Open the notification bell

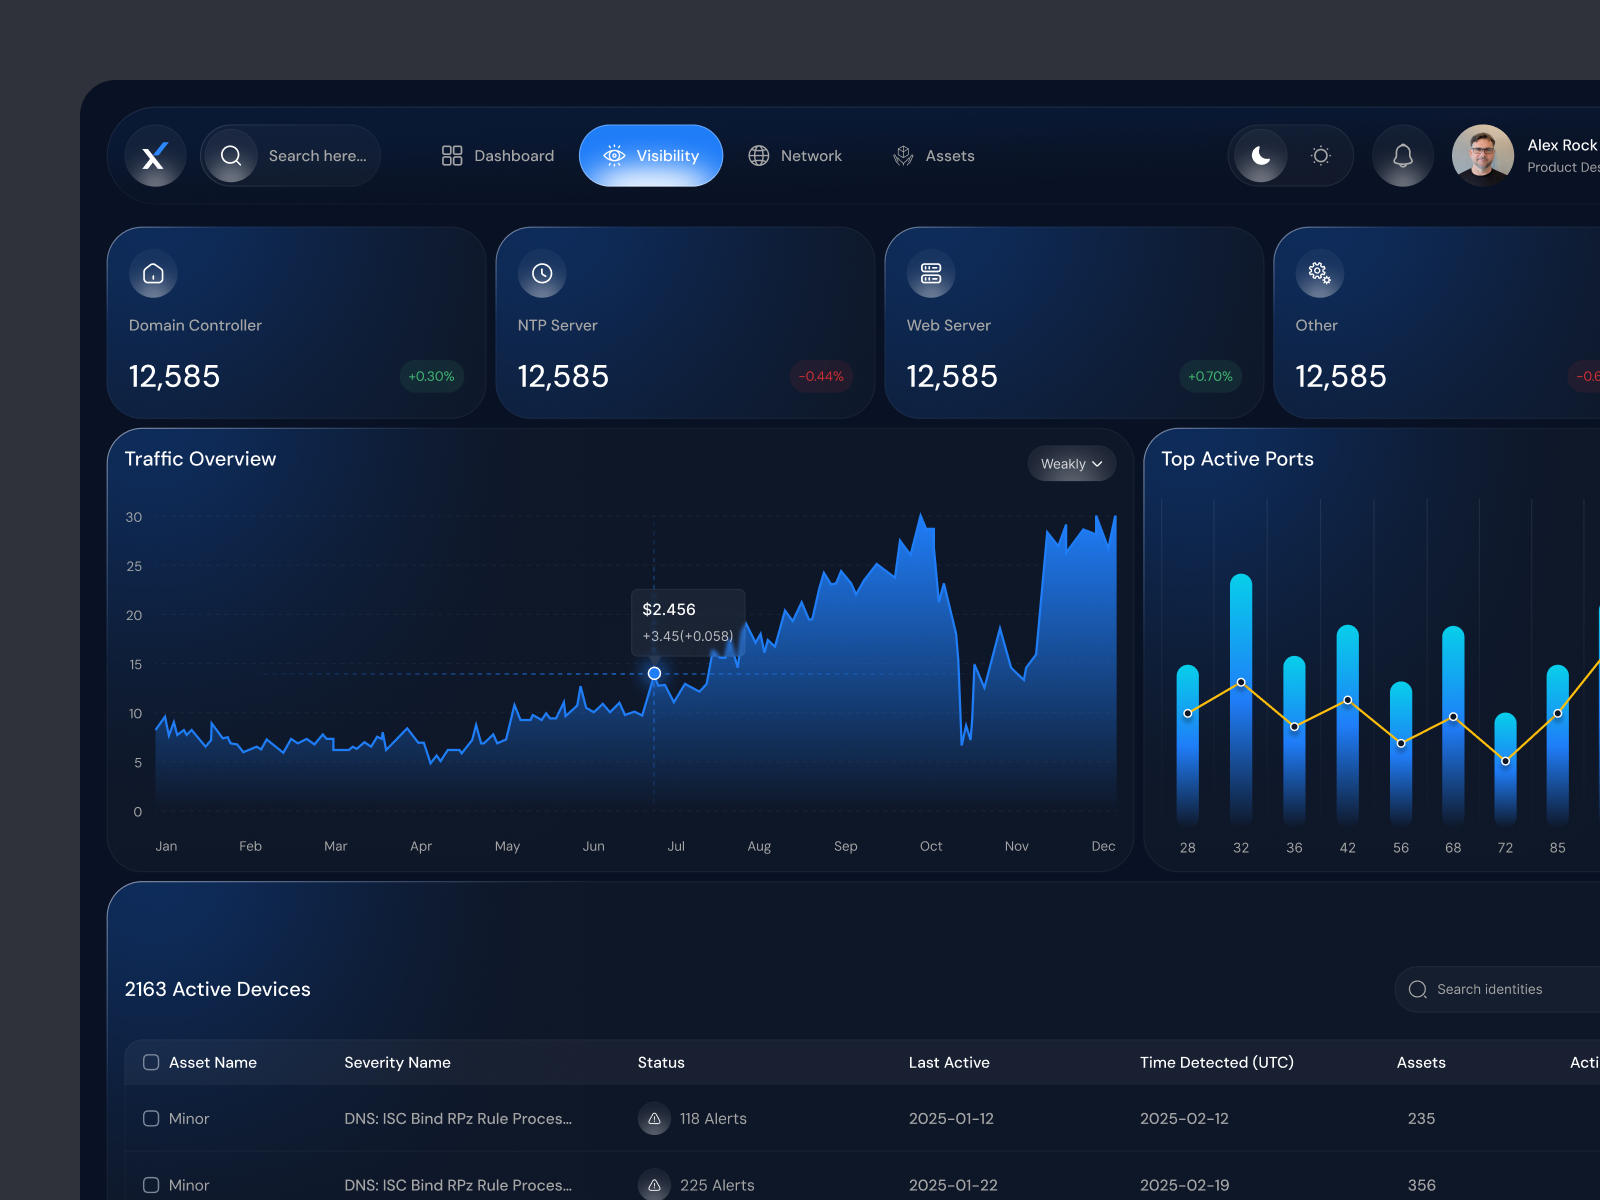click(1403, 155)
